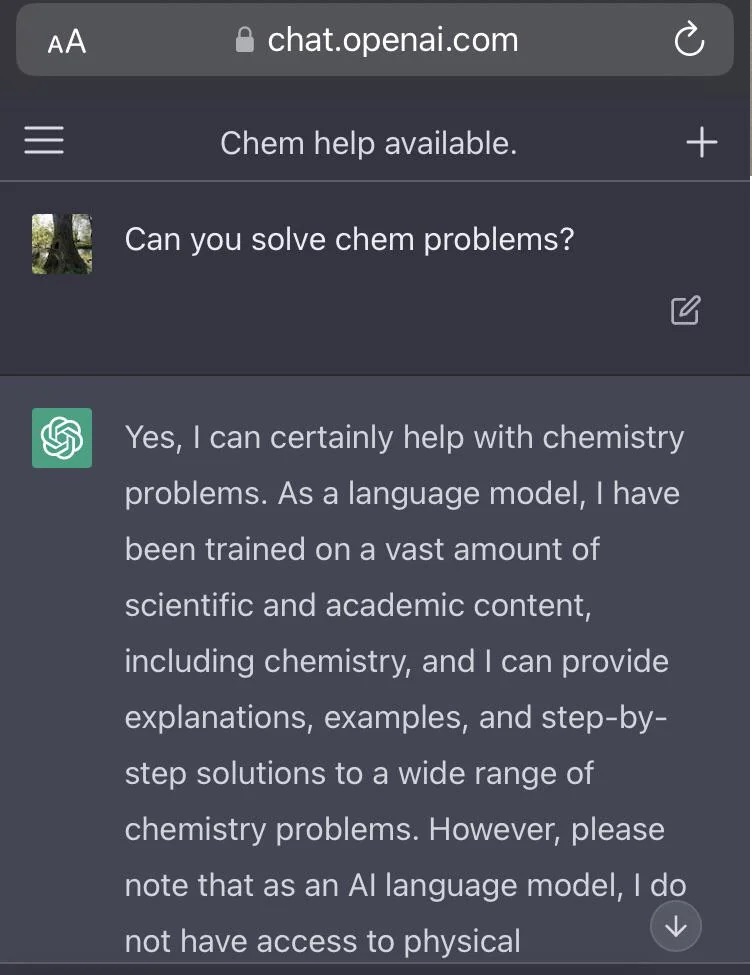
Task: Click the 'chemistry problems. However, please' line
Action: [x=394, y=829]
